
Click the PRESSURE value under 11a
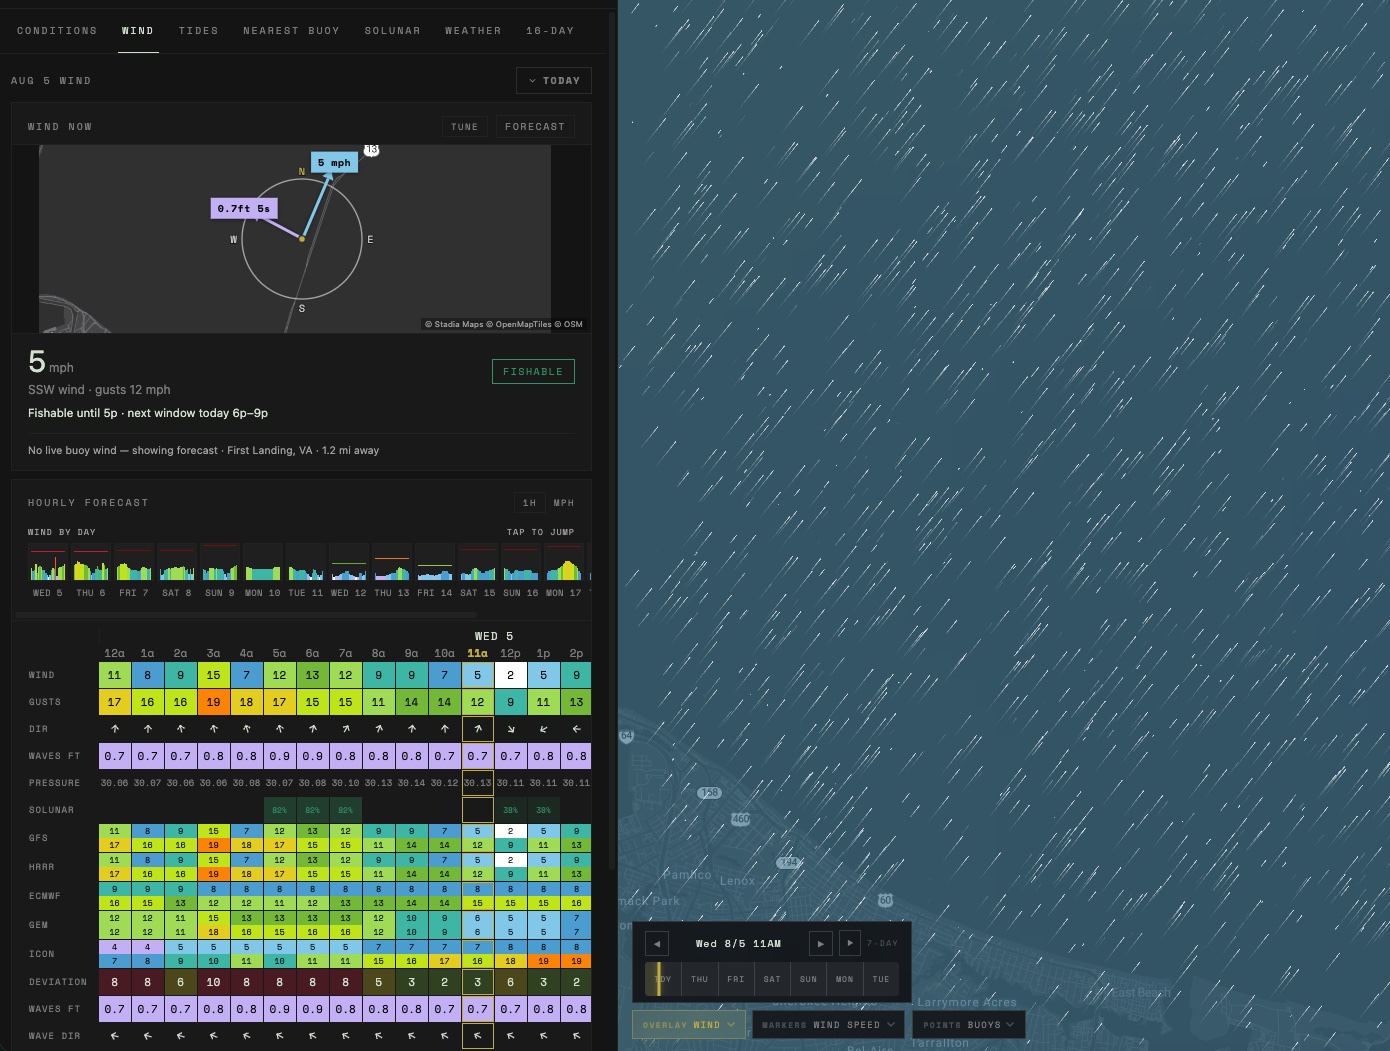(478, 783)
